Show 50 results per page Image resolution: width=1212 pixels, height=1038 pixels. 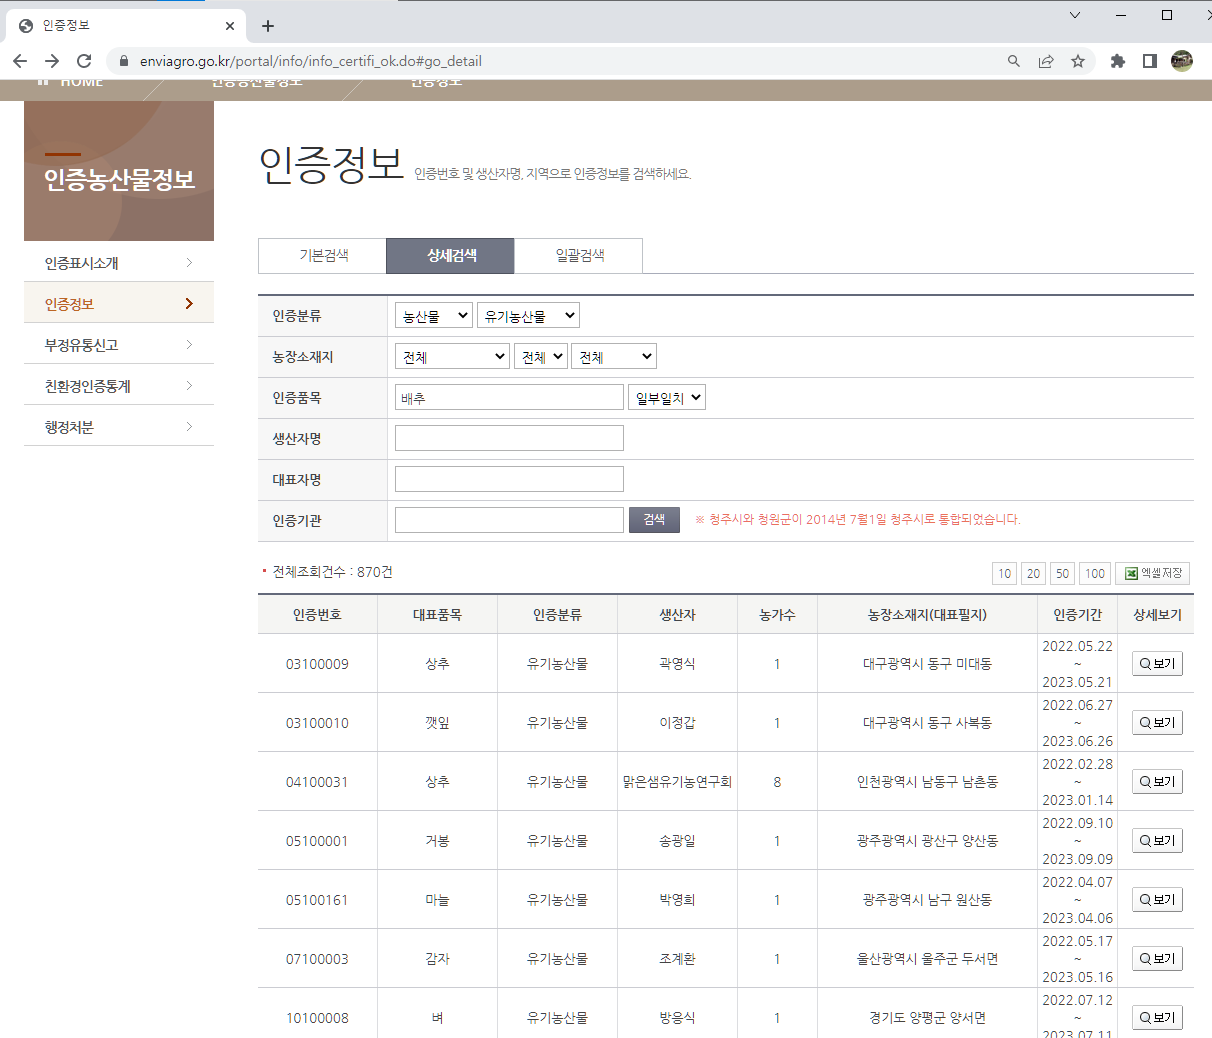click(x=1062, y=573)
